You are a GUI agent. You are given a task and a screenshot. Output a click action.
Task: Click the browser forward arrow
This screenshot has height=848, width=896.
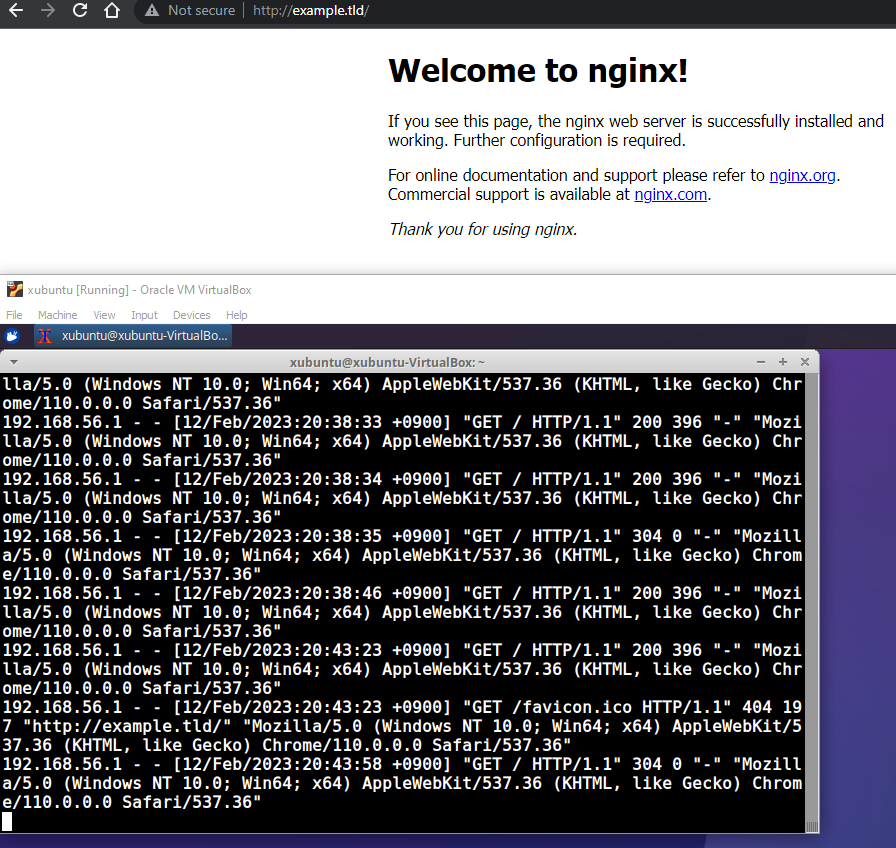(48, 10)
